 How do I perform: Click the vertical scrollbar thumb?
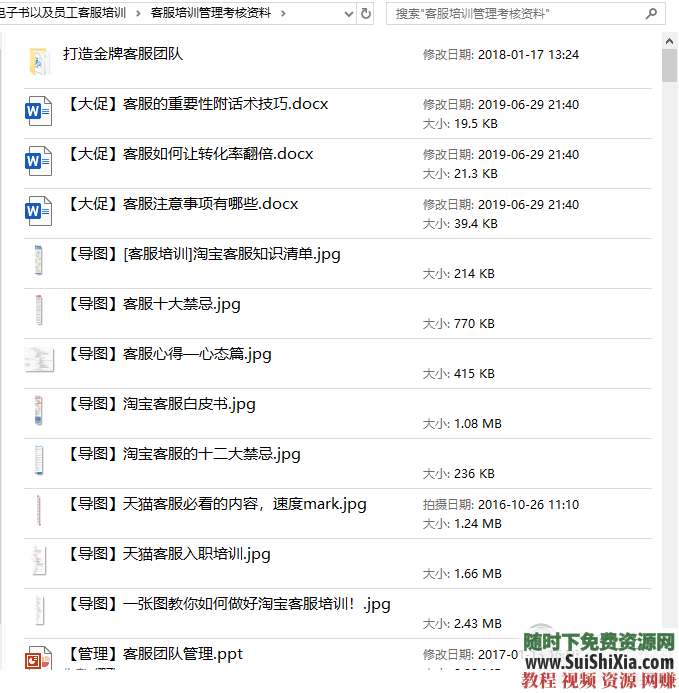(669, 66)
